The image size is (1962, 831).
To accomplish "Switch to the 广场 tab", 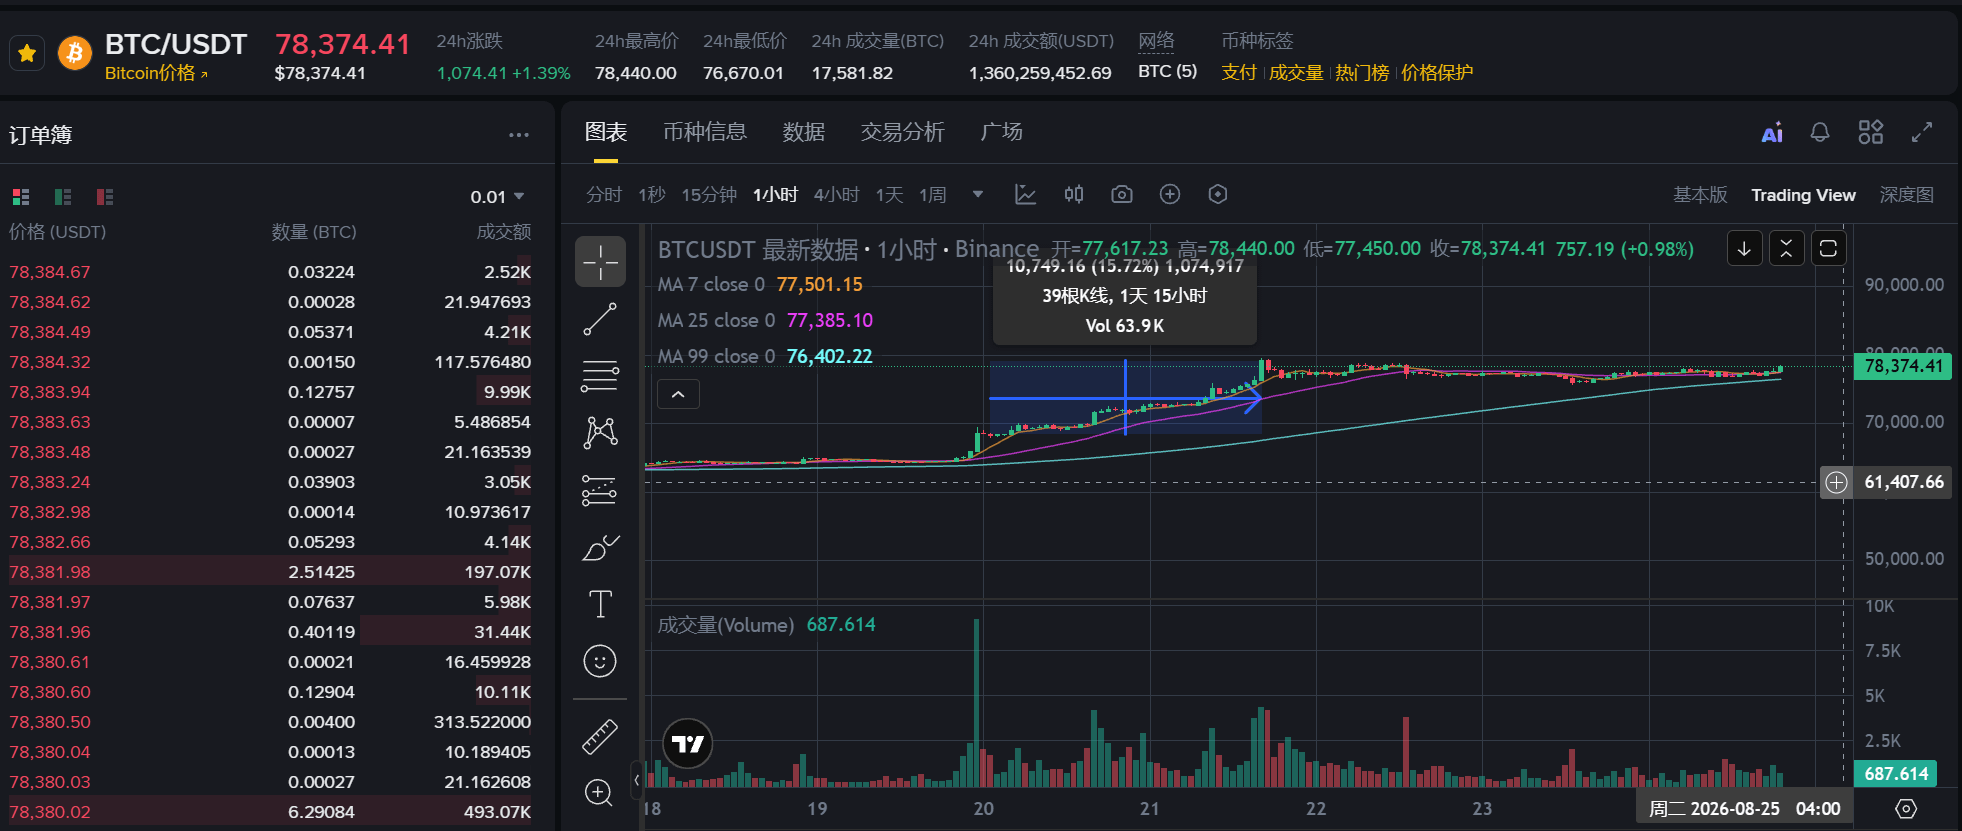I will pos(1001,132).
